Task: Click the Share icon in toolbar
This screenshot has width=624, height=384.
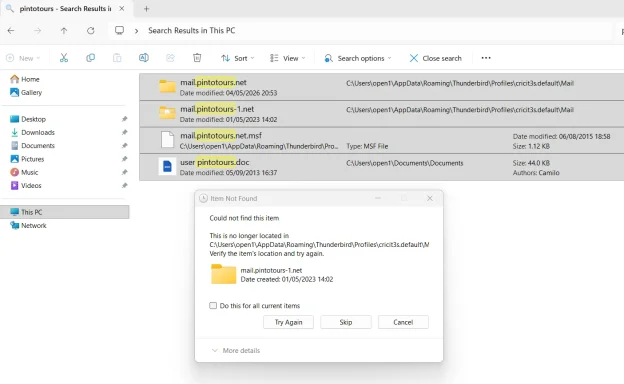Action: point(170,58)
